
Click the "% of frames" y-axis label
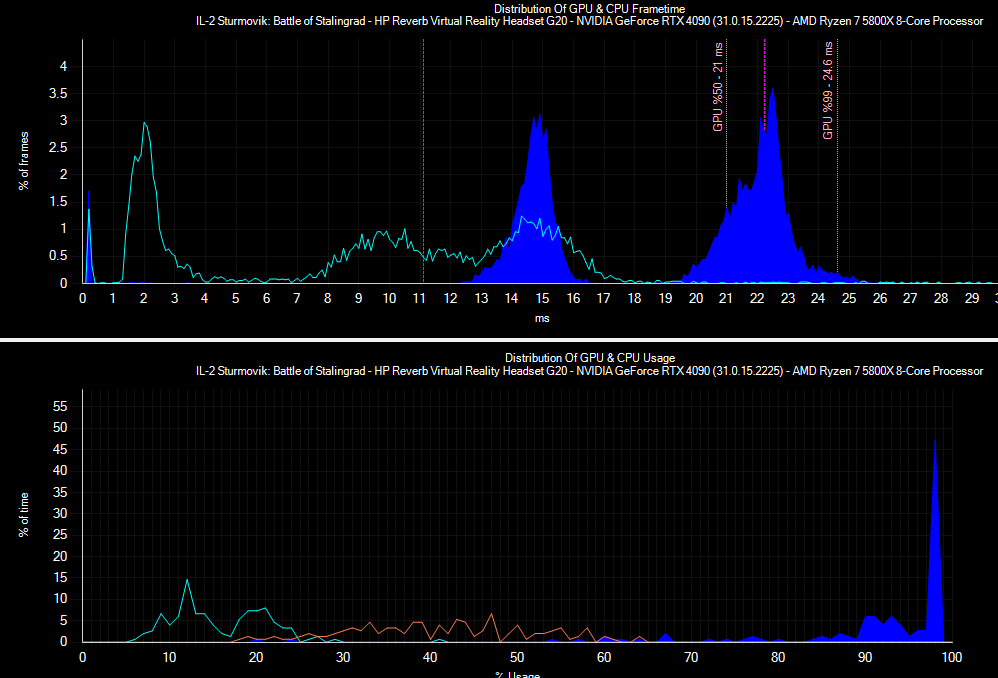pos(24,162)
